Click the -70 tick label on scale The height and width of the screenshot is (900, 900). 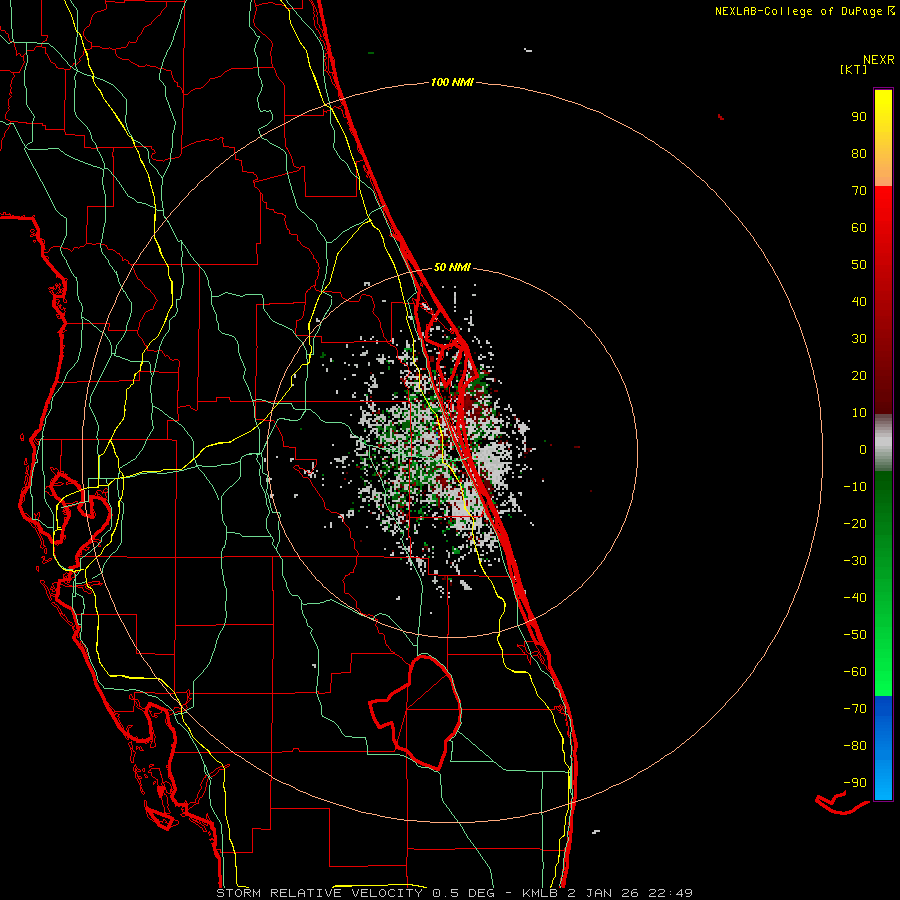pos(855,709)
